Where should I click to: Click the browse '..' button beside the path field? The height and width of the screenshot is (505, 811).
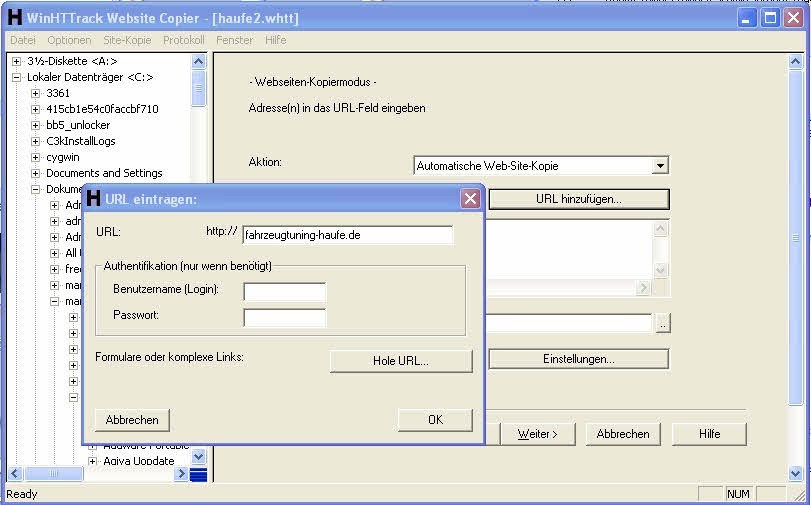pyautogui.click(x=663, y=323)
